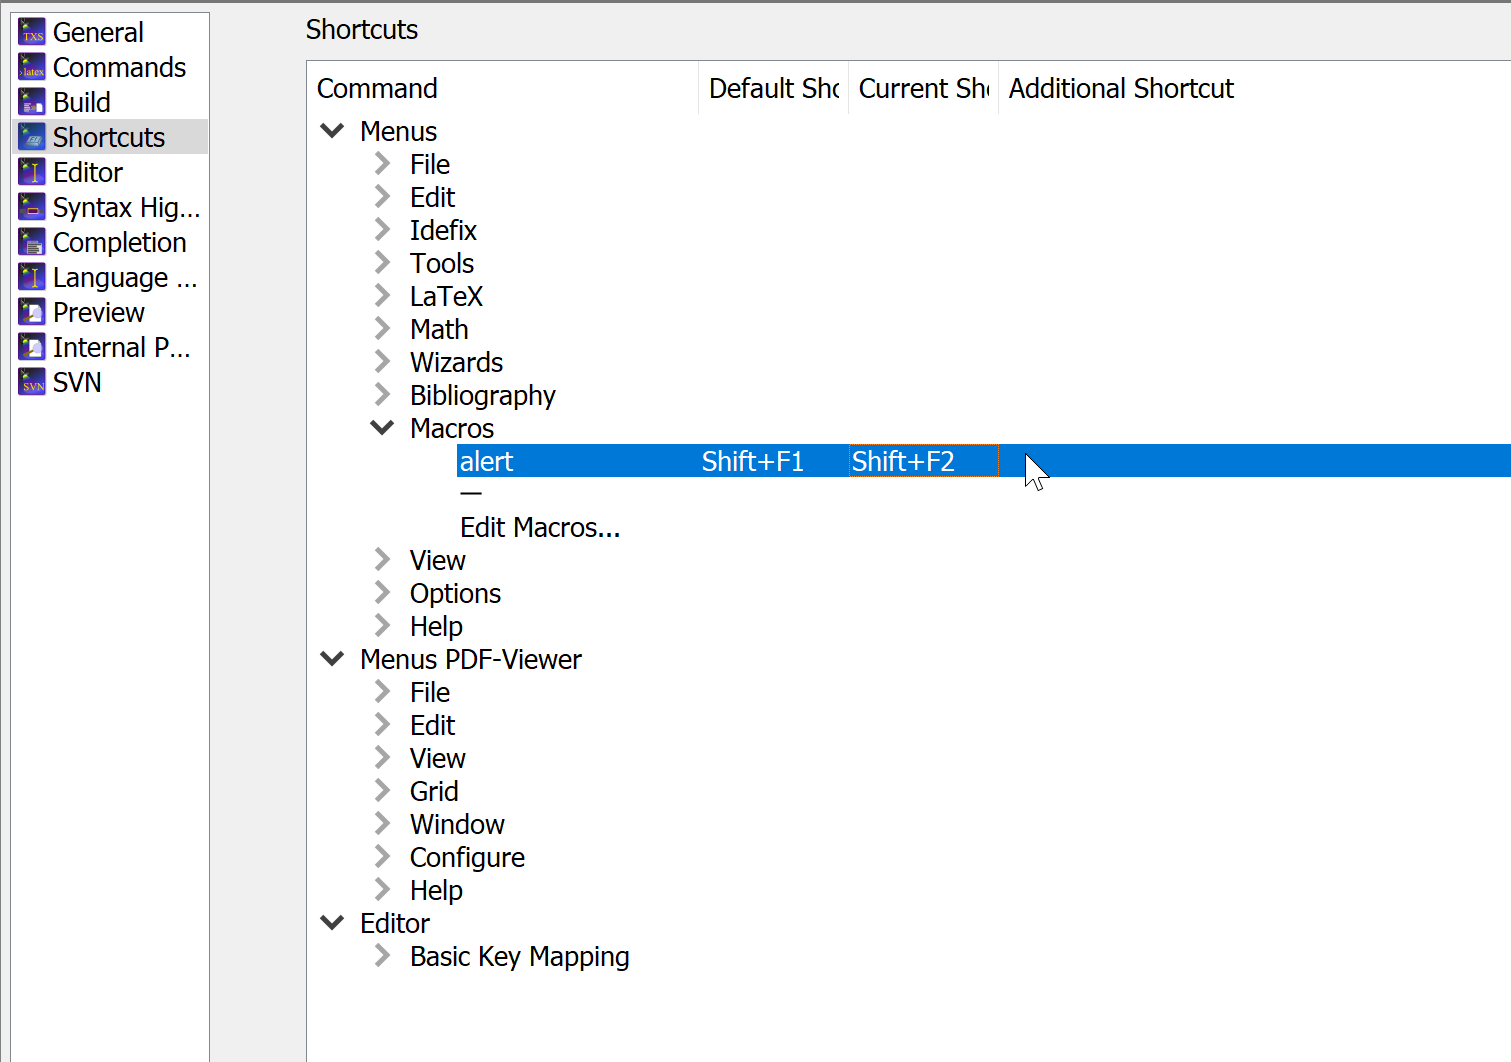Screen dimensions: 1511x1062
Task: Open the SVN settings icon
Action: (30, 381)
